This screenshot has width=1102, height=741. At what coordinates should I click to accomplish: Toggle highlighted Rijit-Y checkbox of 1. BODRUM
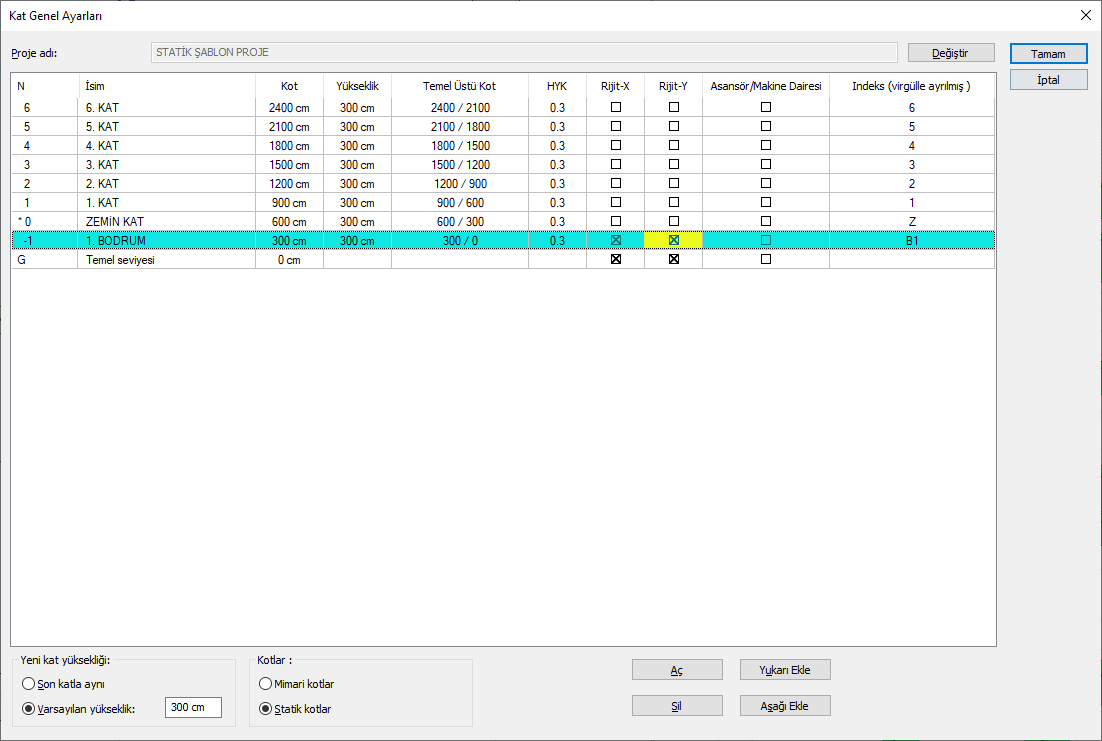tap(674, 240)
